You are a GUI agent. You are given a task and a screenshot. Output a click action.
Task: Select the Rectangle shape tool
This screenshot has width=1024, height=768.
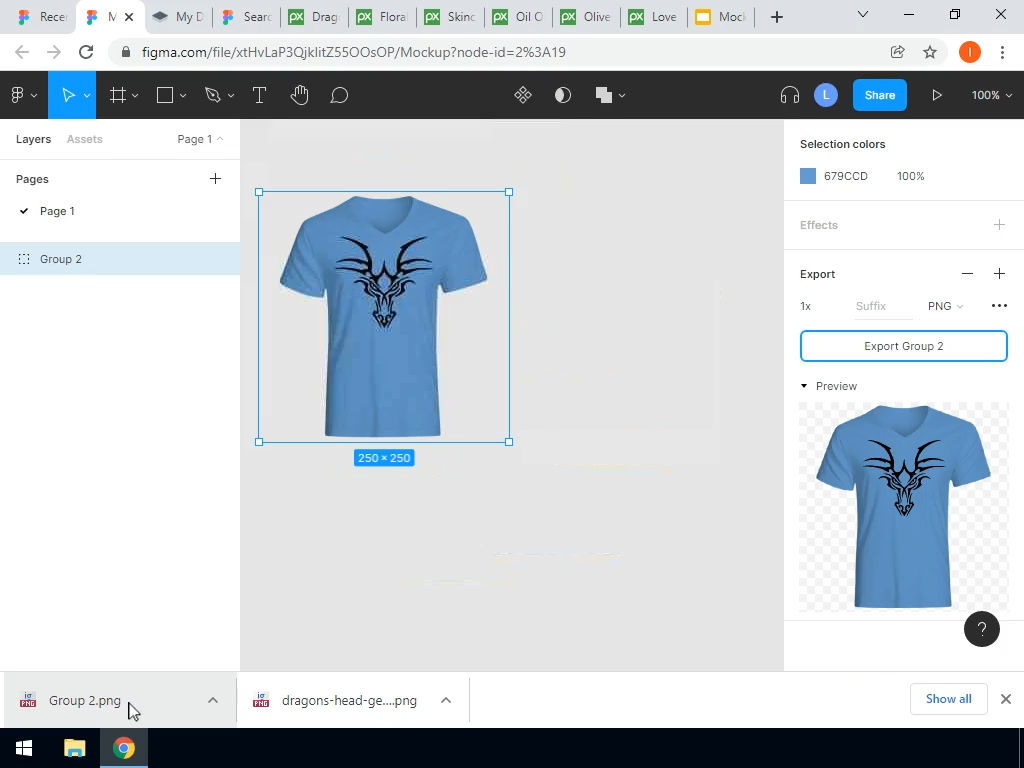click(x=165, y=95)
